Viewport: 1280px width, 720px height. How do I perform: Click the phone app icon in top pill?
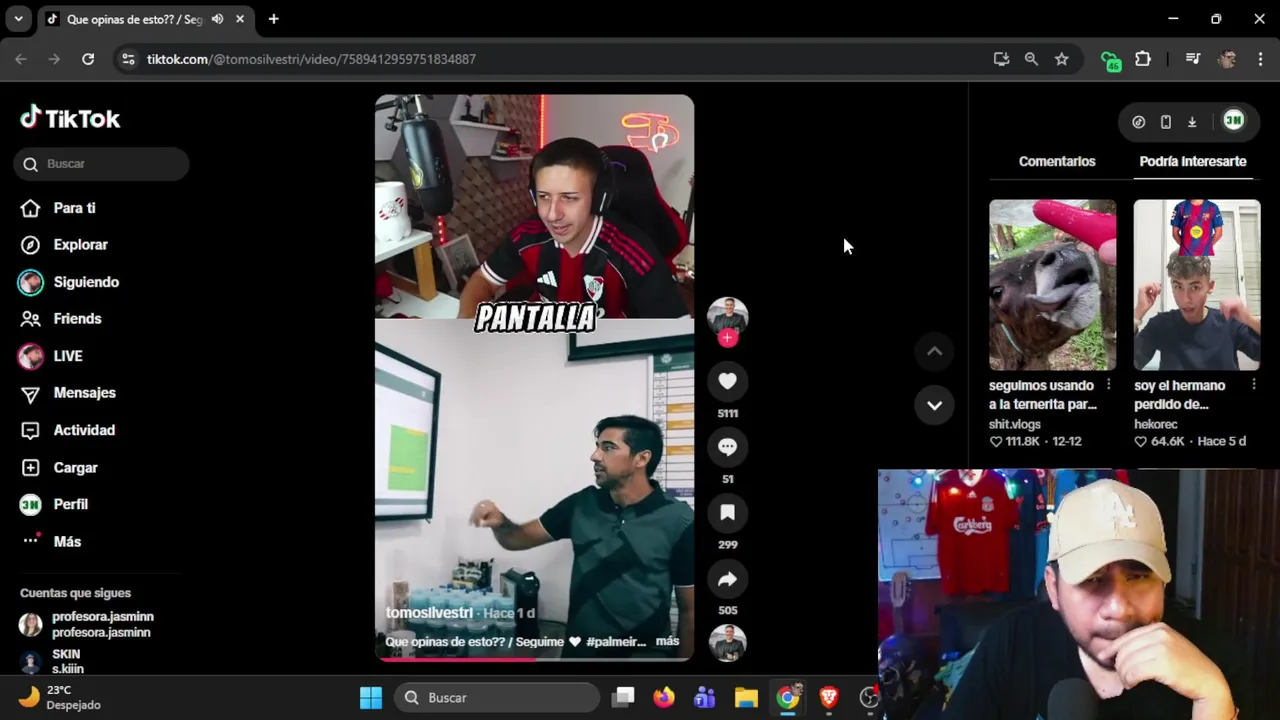(1165, 122)
